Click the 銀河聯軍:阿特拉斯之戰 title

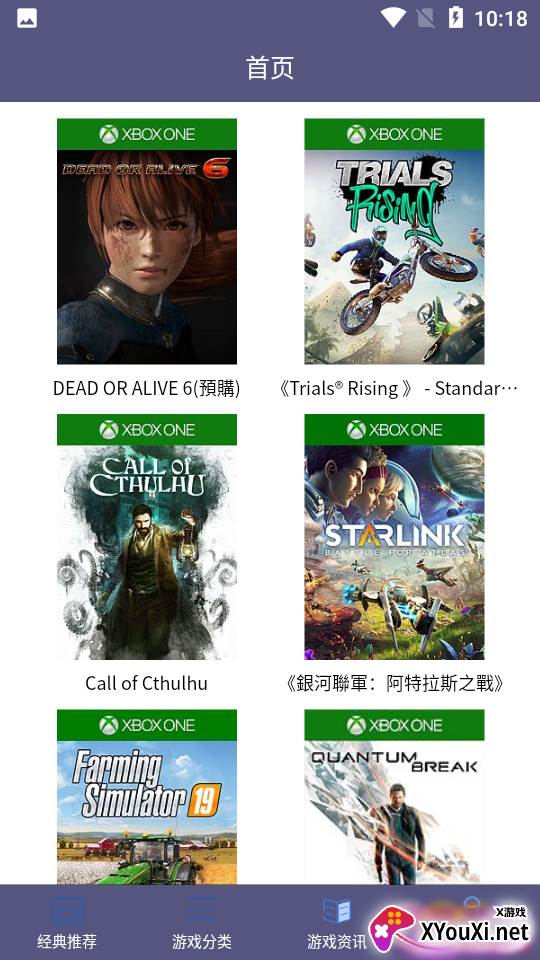point(394,683)
